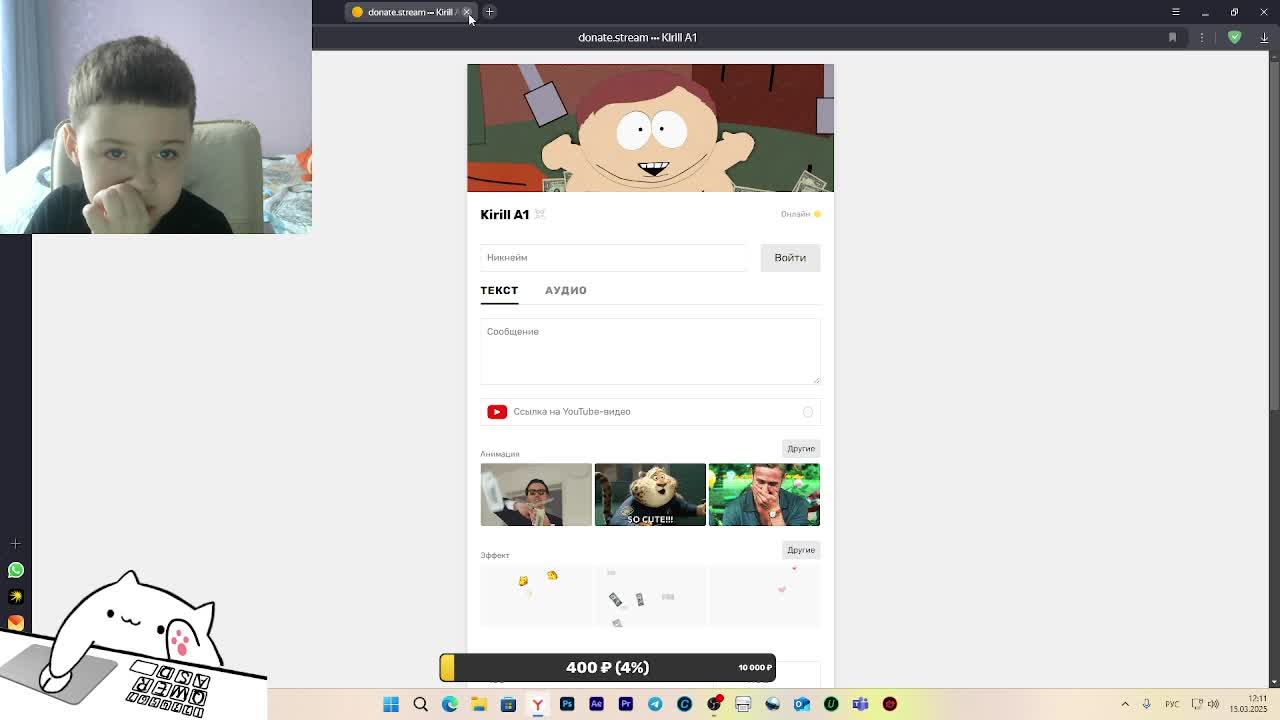Image resolution: width=1280 pixels, height=720 pixels.
Task: Open network and volume tray icons
Action: click(1207, 704)
